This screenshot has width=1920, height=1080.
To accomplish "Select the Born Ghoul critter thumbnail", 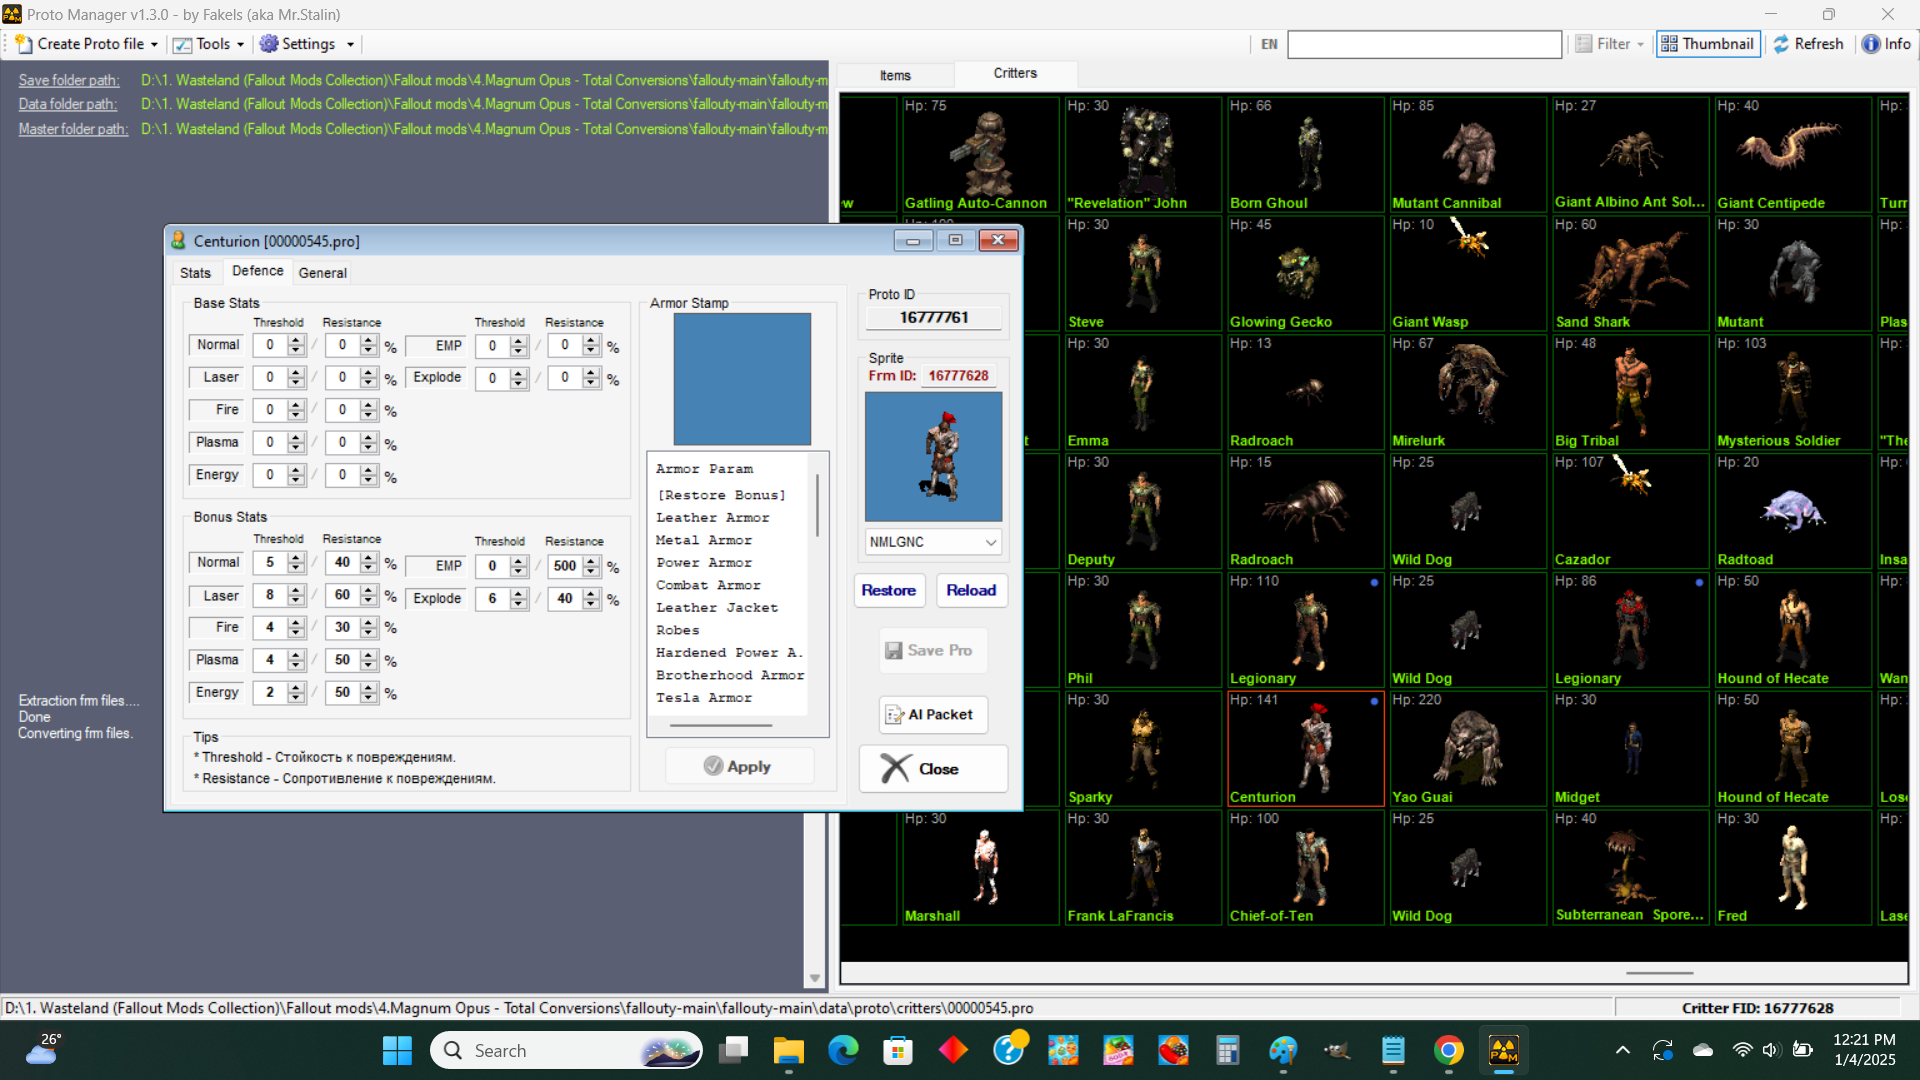I will (1305, 154).
